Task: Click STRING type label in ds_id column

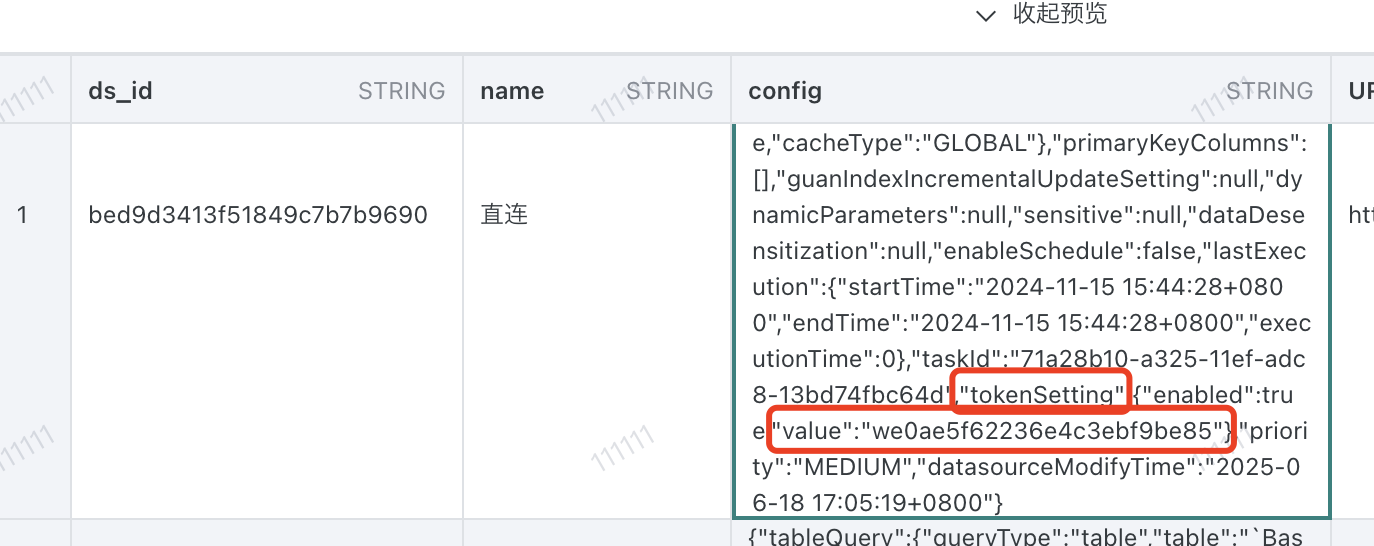Action: [401, 91]
